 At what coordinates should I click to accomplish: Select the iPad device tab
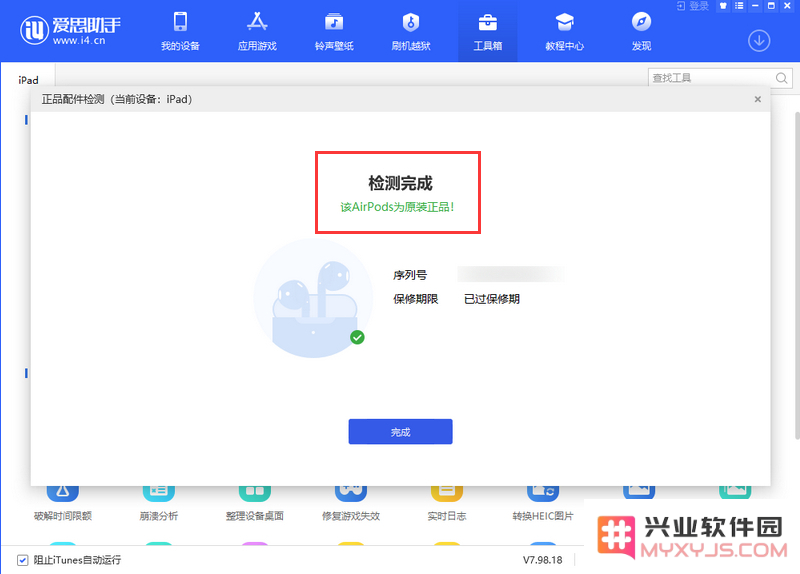(x=28, y=80)
